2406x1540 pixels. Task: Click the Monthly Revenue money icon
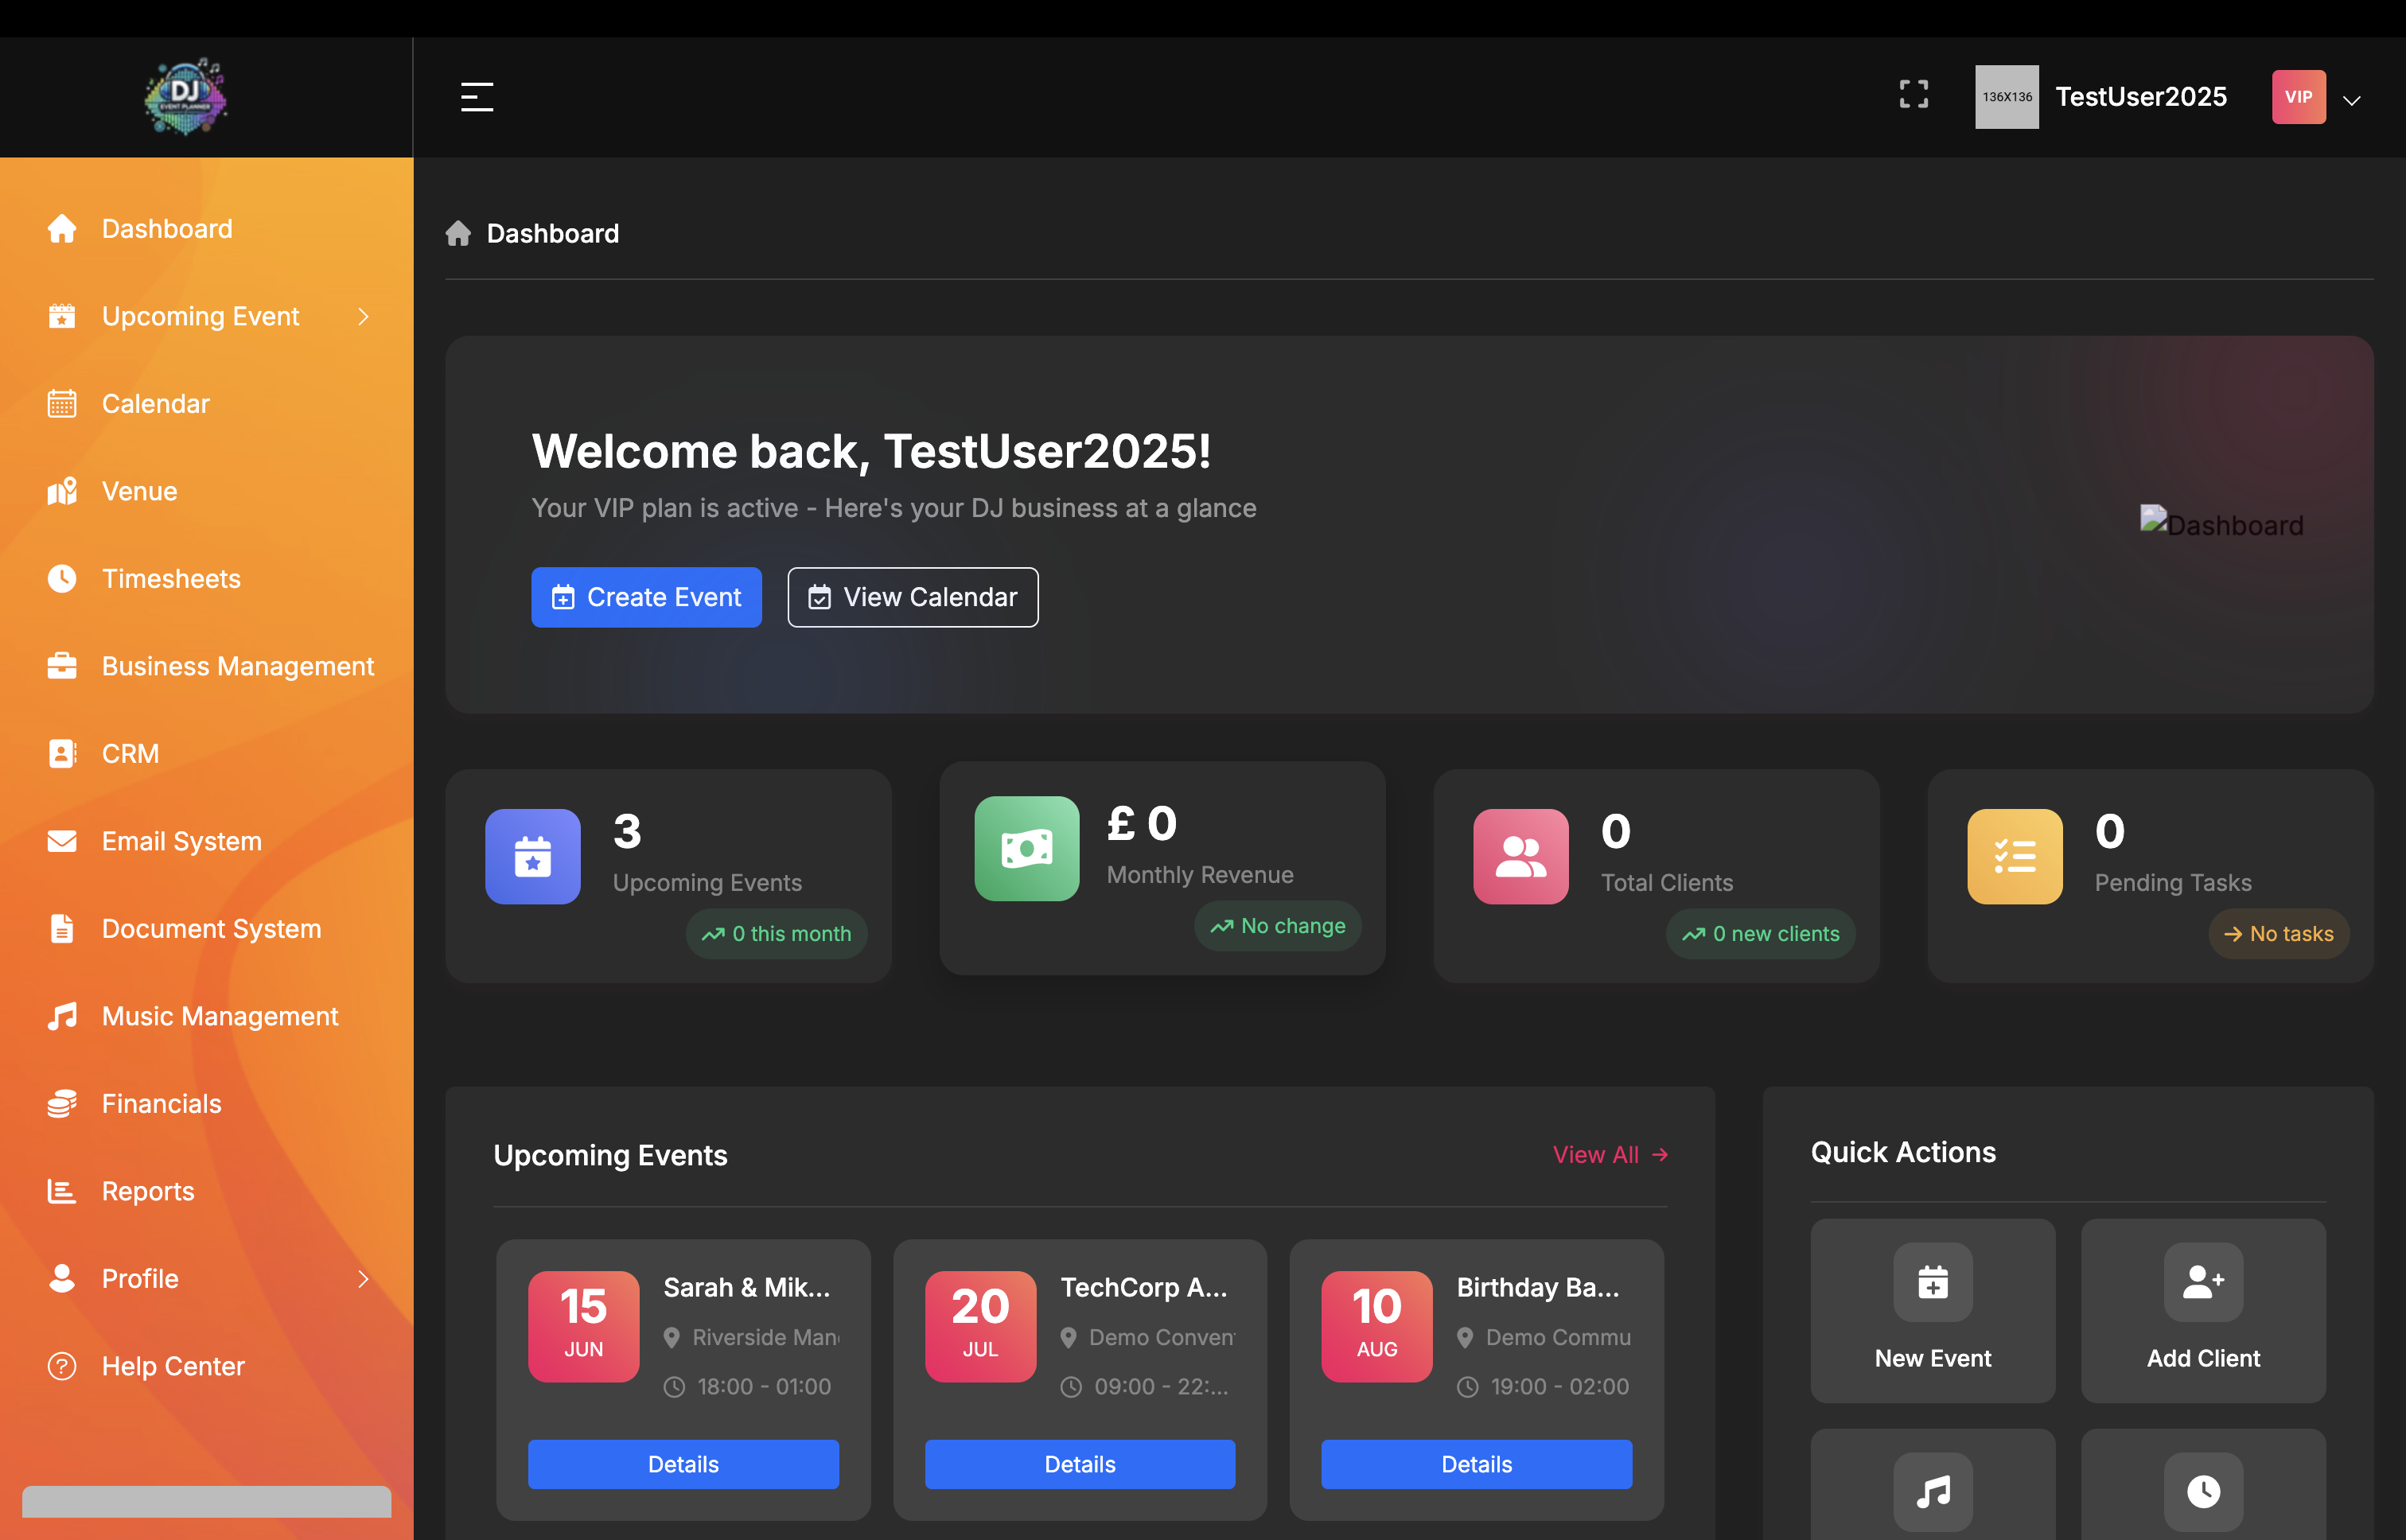click(1027, 849)
